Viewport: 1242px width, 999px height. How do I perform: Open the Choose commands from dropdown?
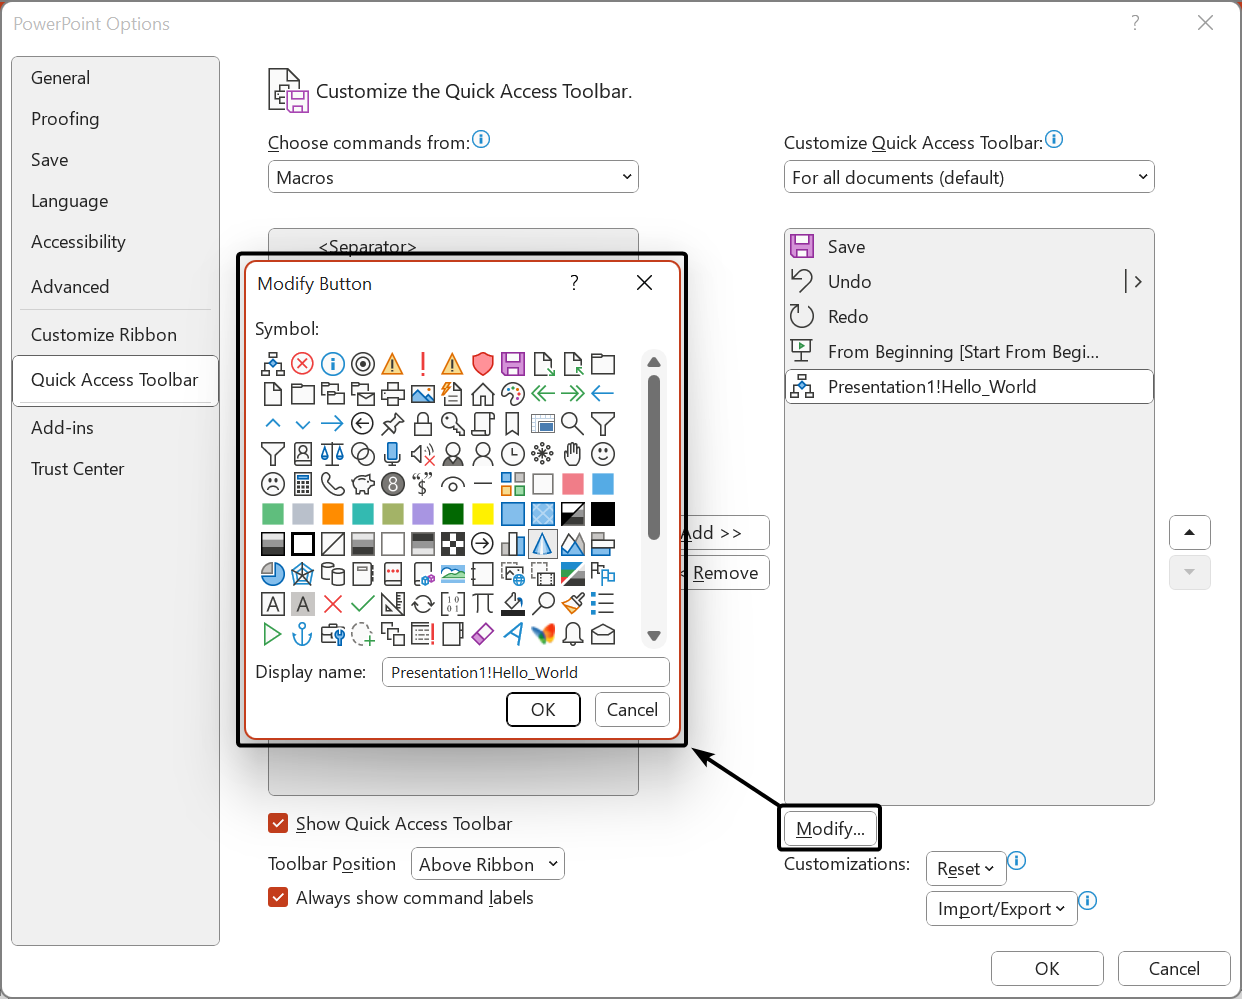point(453,177)
